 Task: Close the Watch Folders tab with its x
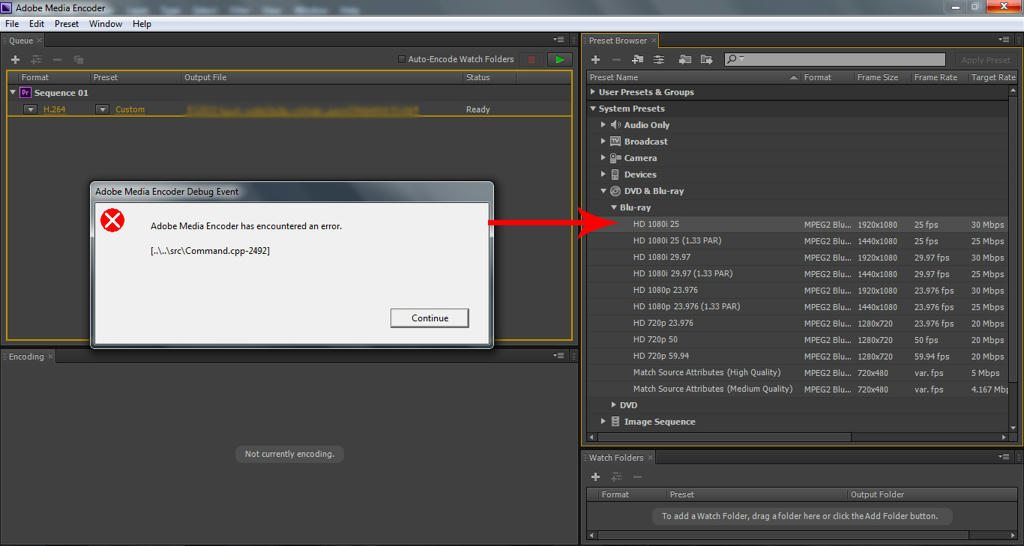pos(650,458)
